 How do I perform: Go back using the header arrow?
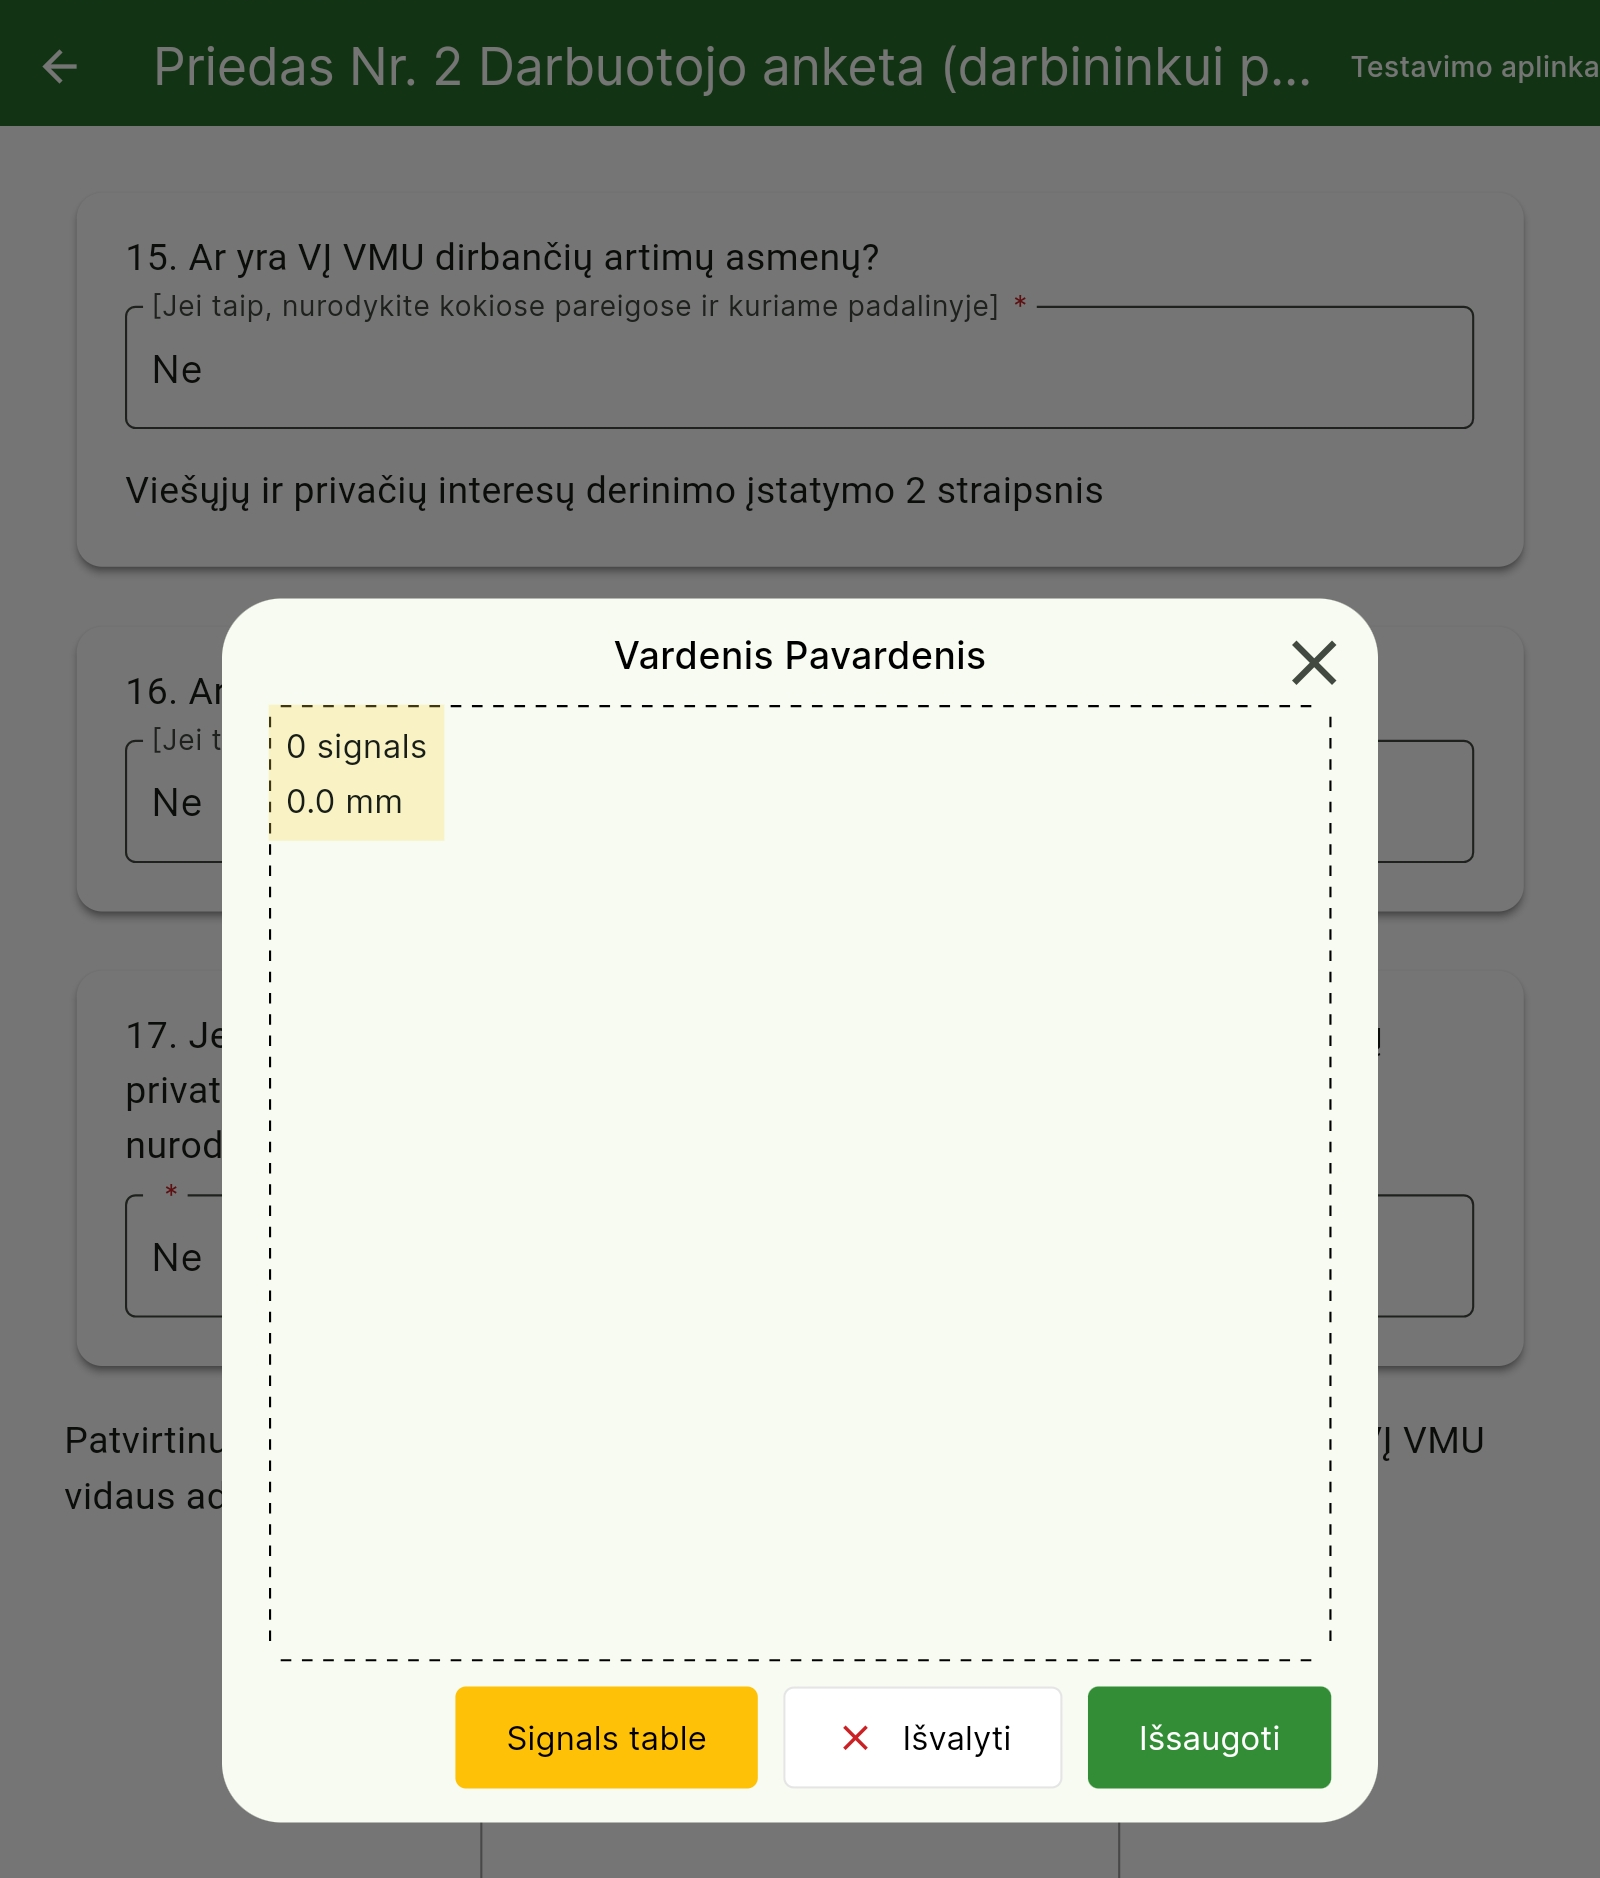pyautogui.click(x=60, y=67)
